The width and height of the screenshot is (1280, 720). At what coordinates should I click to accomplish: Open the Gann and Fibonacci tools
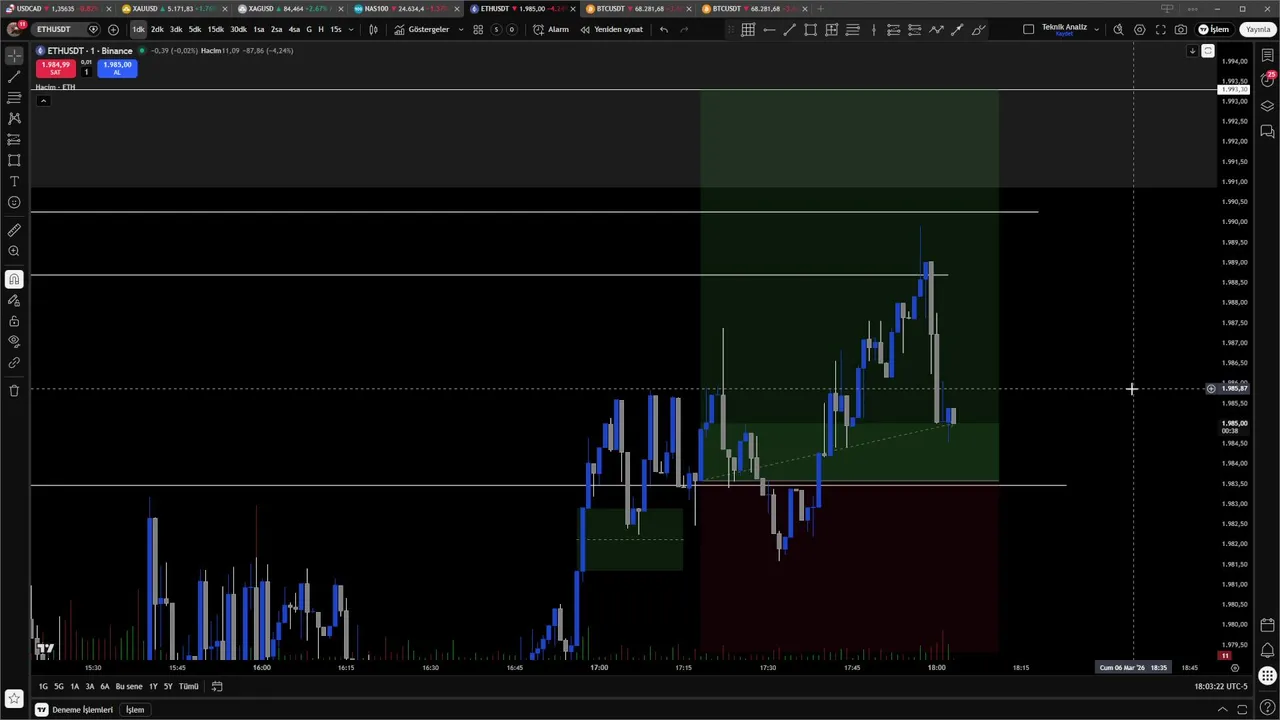[14, 98]
